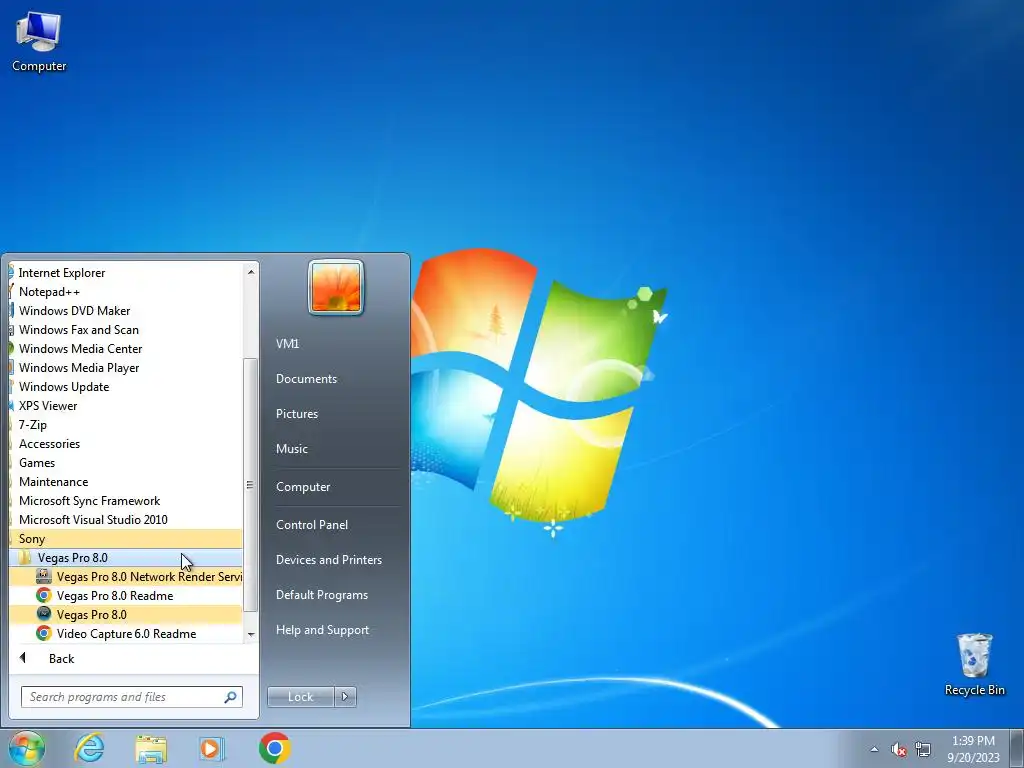Click the search magnifier icon

pyautogui.click(x=230, y=697)
